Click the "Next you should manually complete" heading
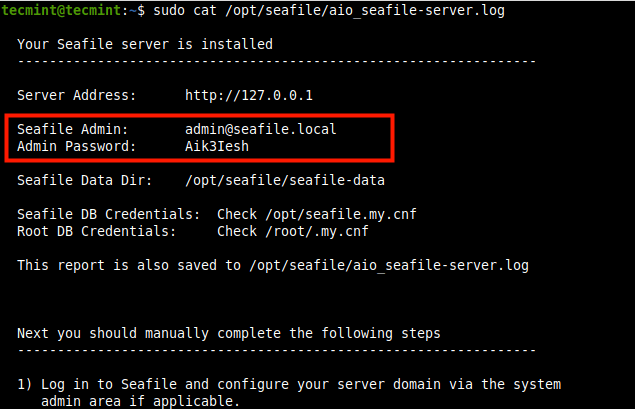Image resolution: width=635 pixels, height=409 pixels. coord(228,333)
